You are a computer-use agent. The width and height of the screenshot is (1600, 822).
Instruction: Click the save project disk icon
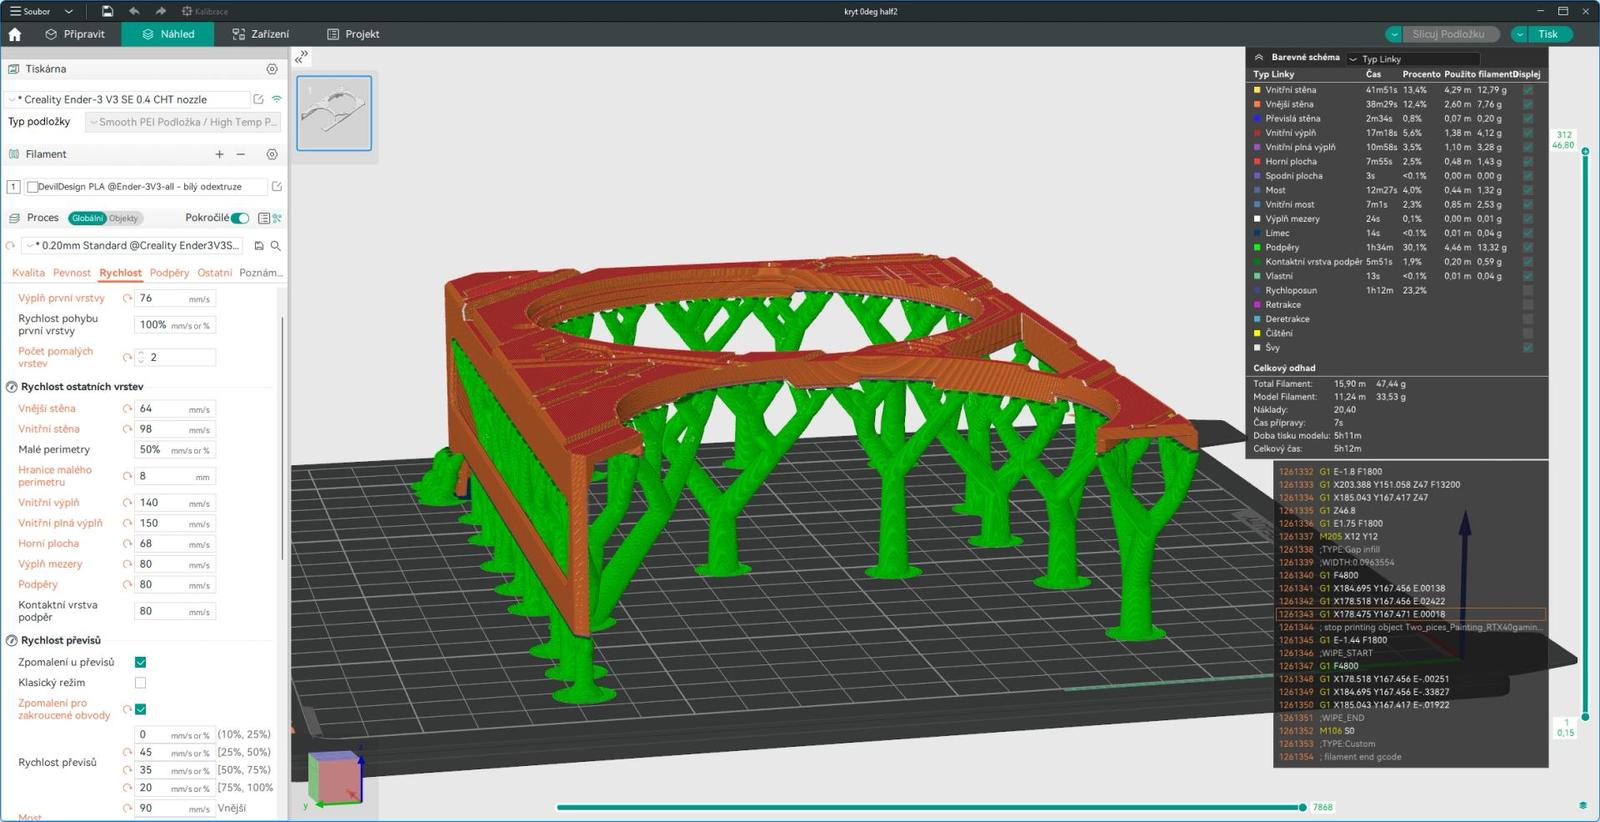tap(107, 11)
